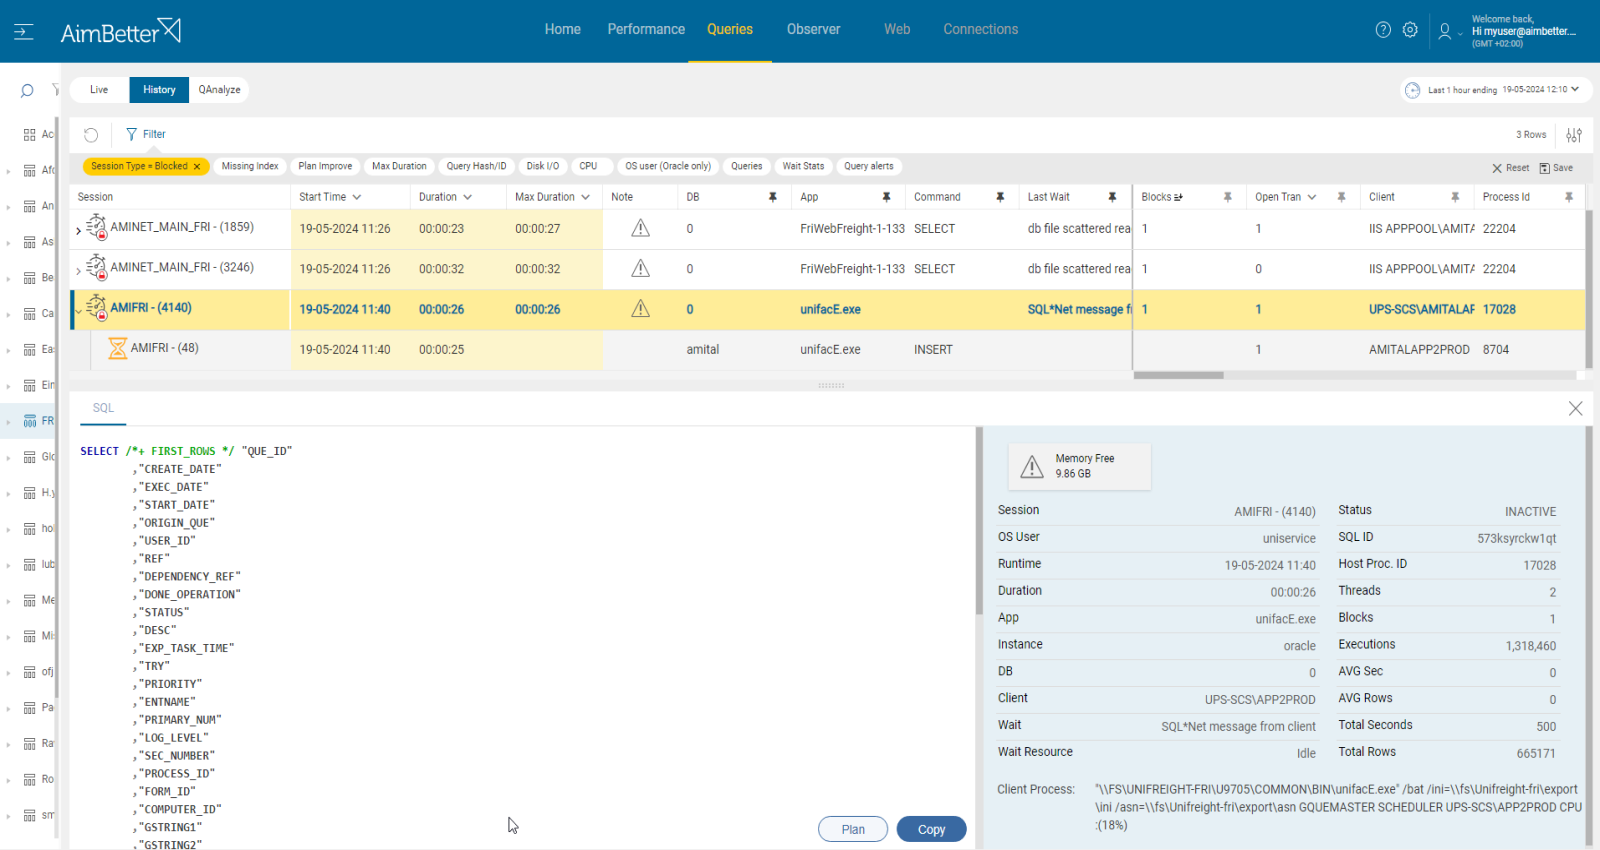1600x850 pixels.
Task: Open the query Plan button
Action: click(853, 829)
